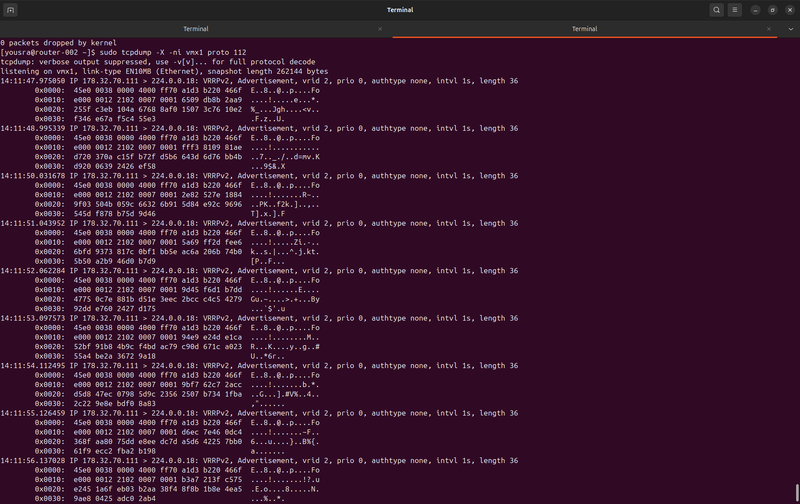
Task: Click hex row starting '4775 0c7e 881b'
Action: coord(177,299)
